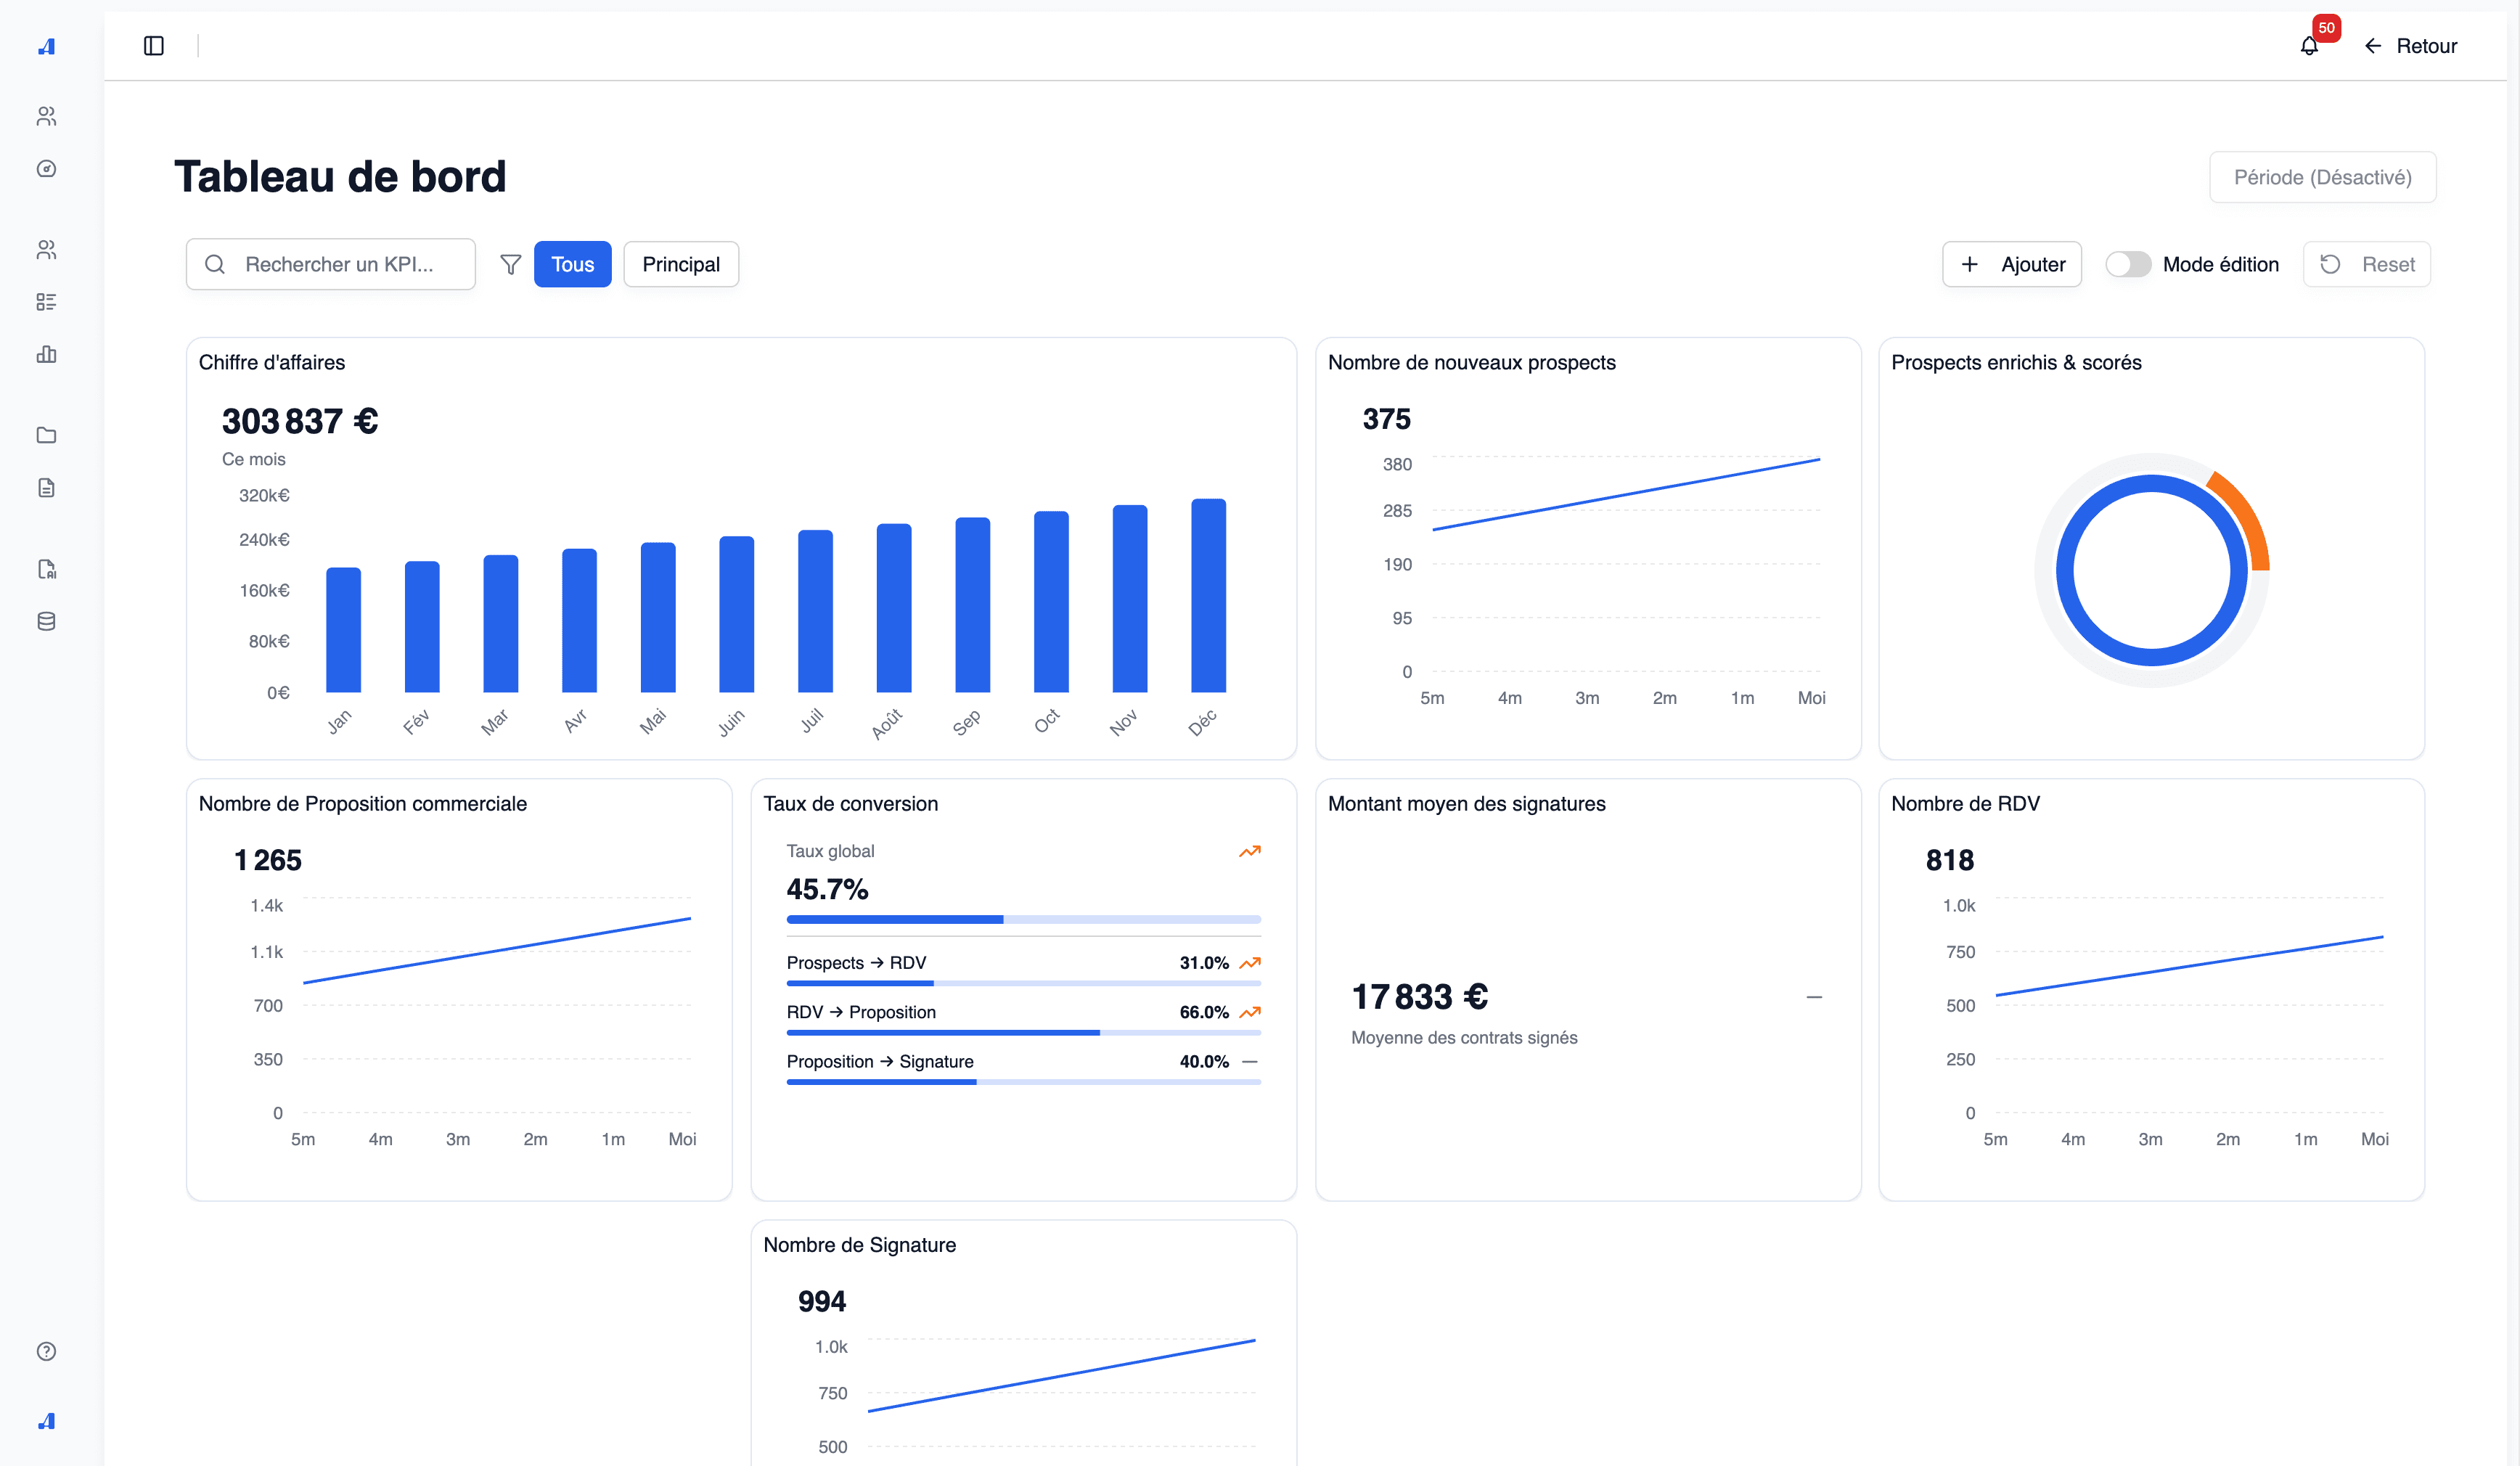The height and width of the screenshot is (1466, 2520).
Task: Enable Mode édition toggle switch
Action: pos(2129,264)
